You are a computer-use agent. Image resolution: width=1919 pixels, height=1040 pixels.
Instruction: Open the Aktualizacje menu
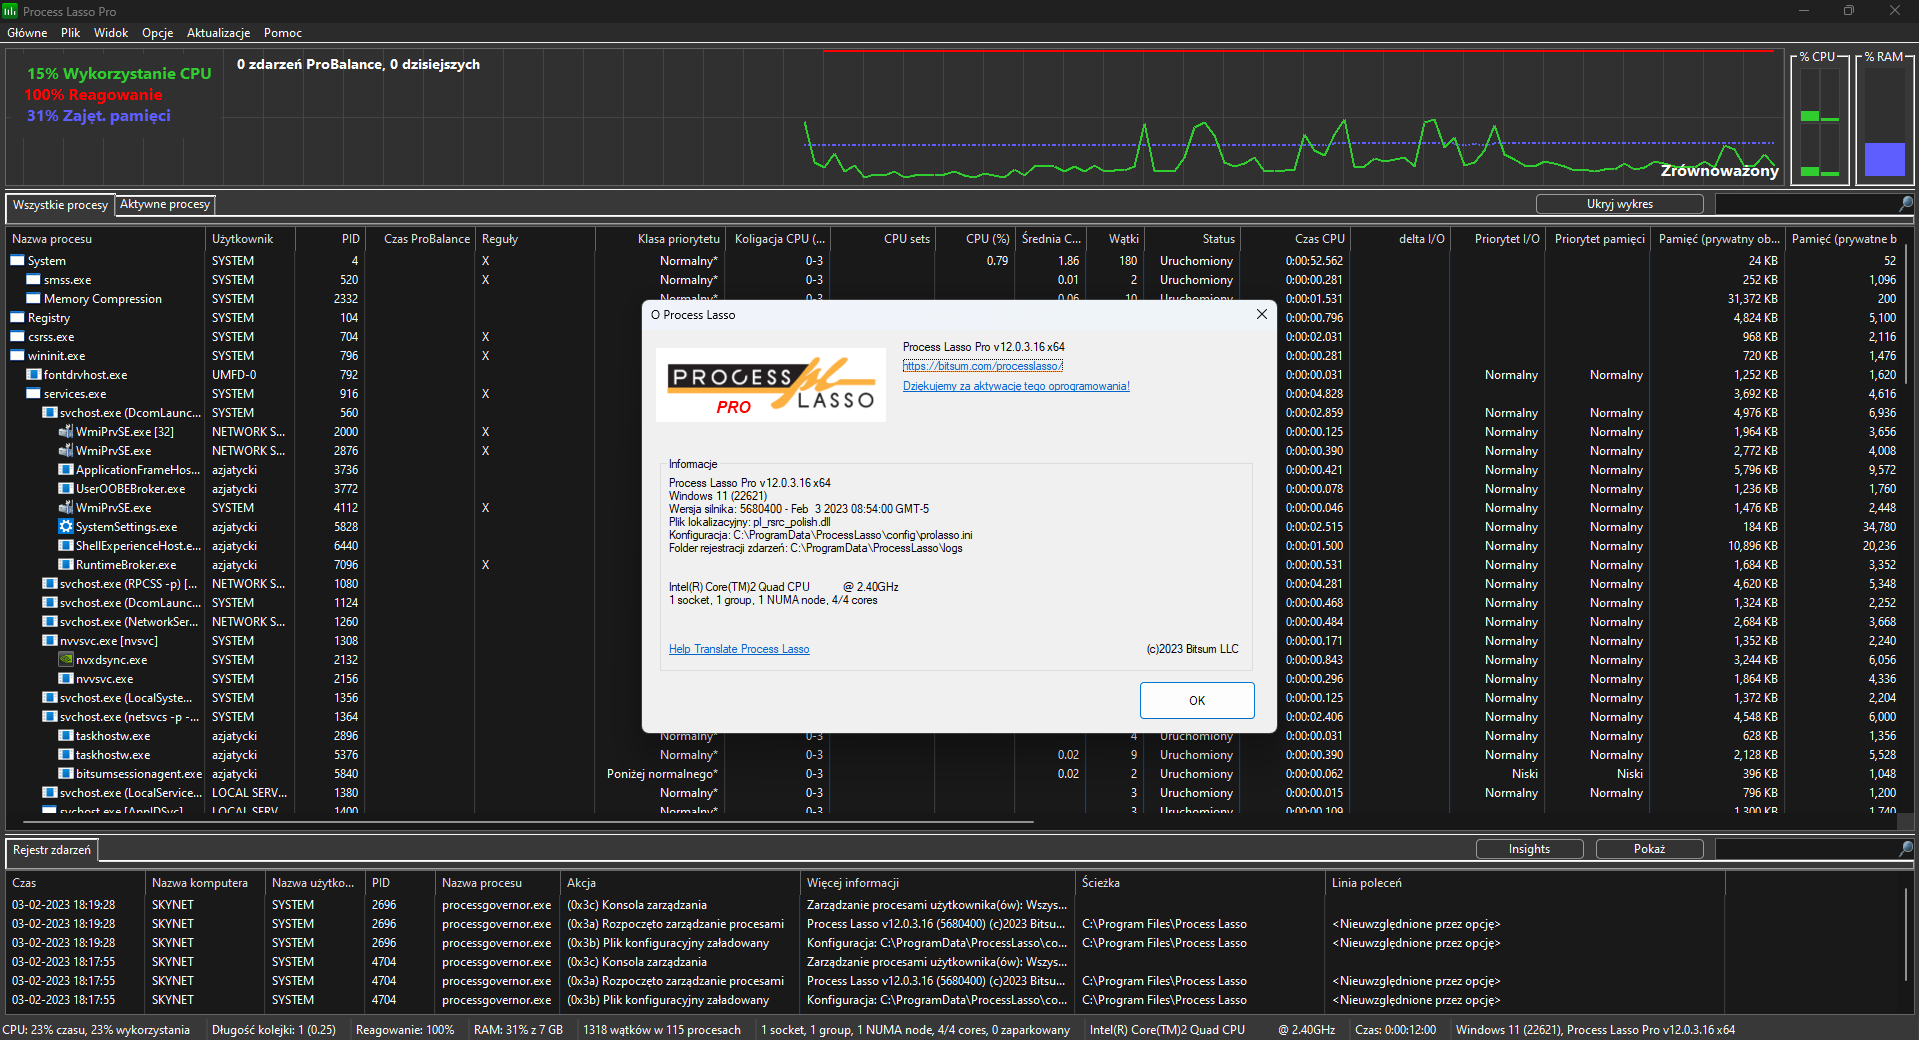click(x=218, y=33)
